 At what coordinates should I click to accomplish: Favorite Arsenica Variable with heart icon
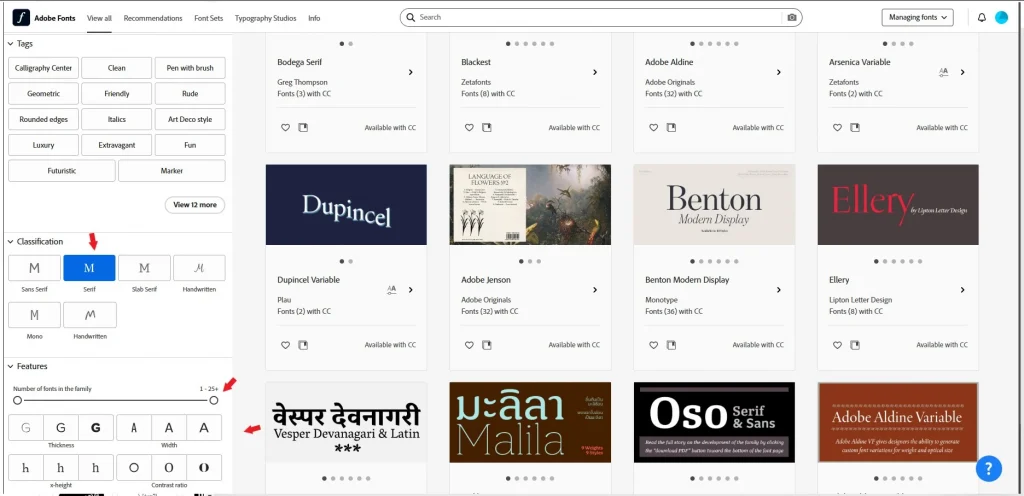837,128
